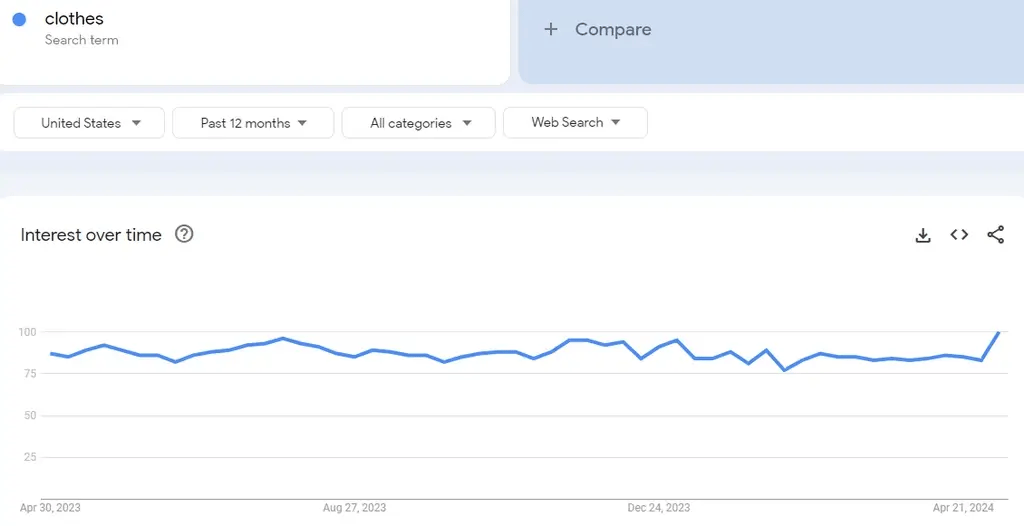
Task: Open the United States region dropdown
Action: 89,123
